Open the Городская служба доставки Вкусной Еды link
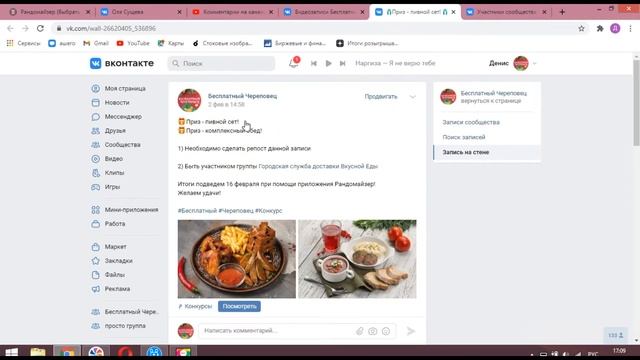 tap(318, 166)
